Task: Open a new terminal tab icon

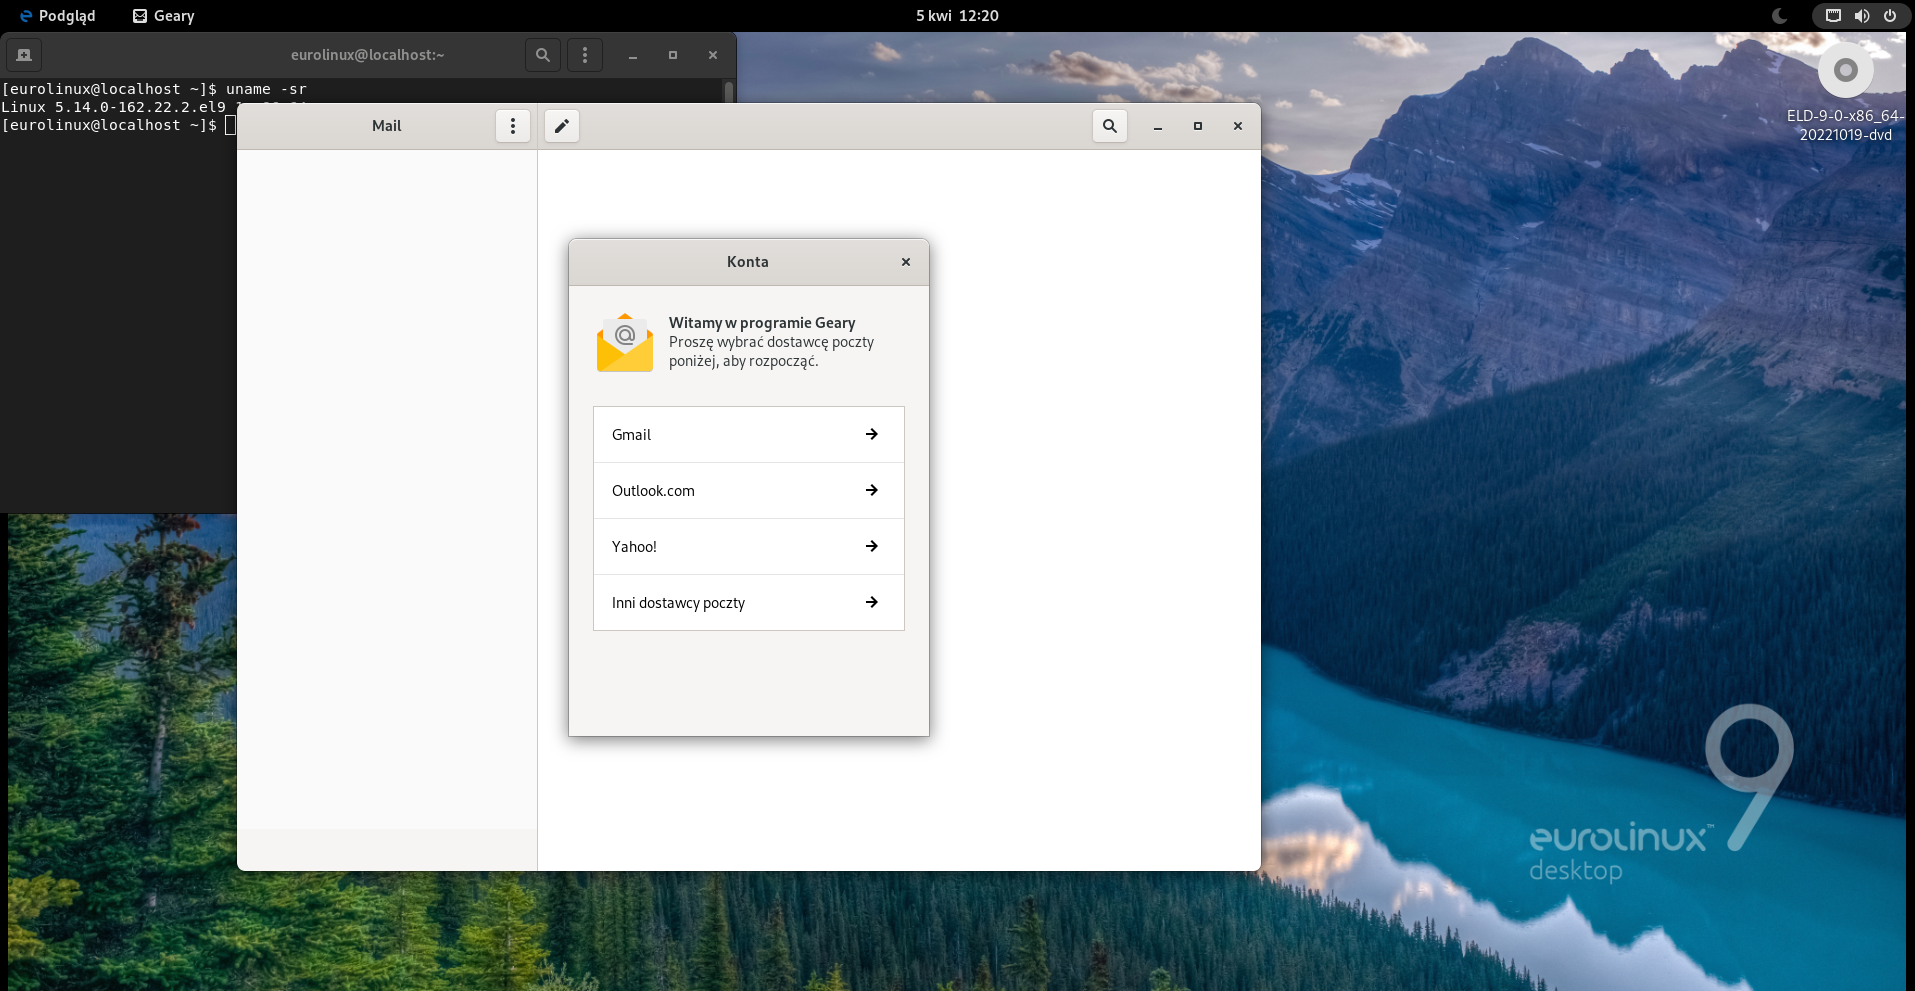Action: click(23, 55)
